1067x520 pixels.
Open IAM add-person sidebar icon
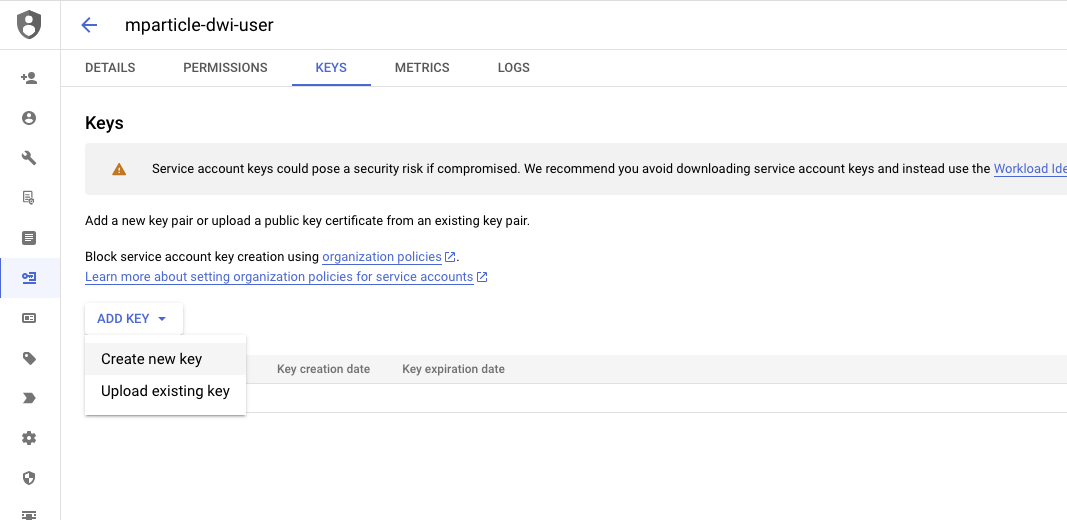point(29,78)
